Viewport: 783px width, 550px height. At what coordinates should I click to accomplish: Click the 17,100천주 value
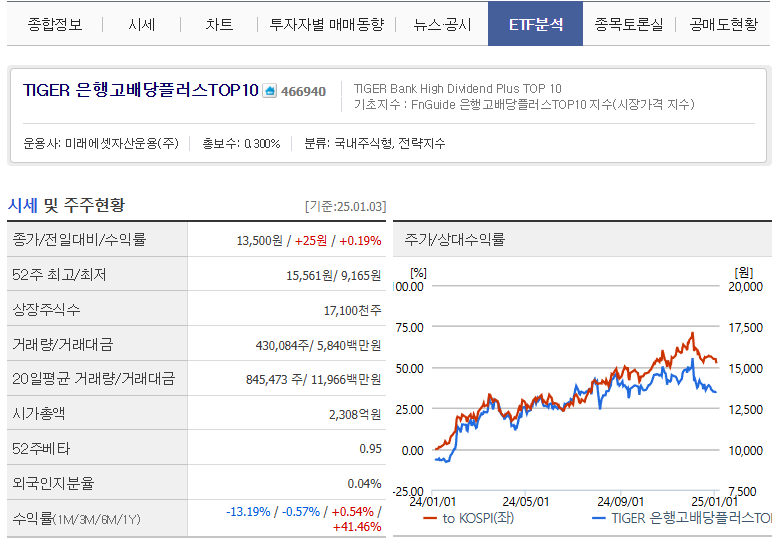click(x=353, y=310)
